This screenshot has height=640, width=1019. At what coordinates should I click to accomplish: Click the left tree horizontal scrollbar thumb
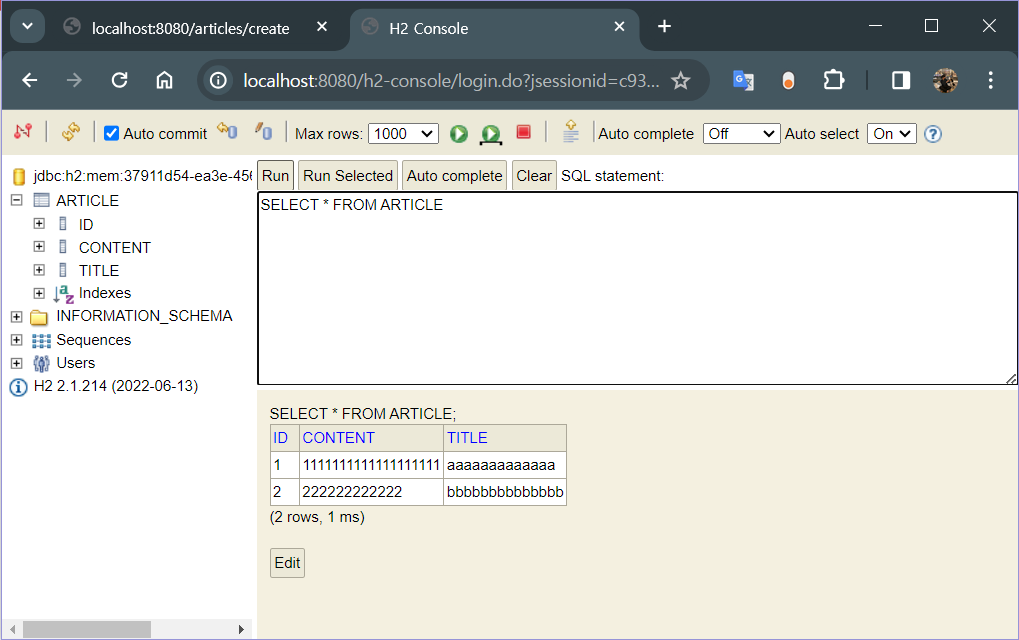tap(87, 629)
